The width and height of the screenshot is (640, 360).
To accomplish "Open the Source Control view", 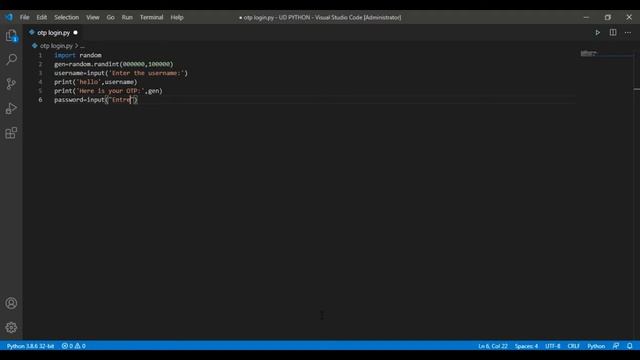I will [x=11, y=84].
